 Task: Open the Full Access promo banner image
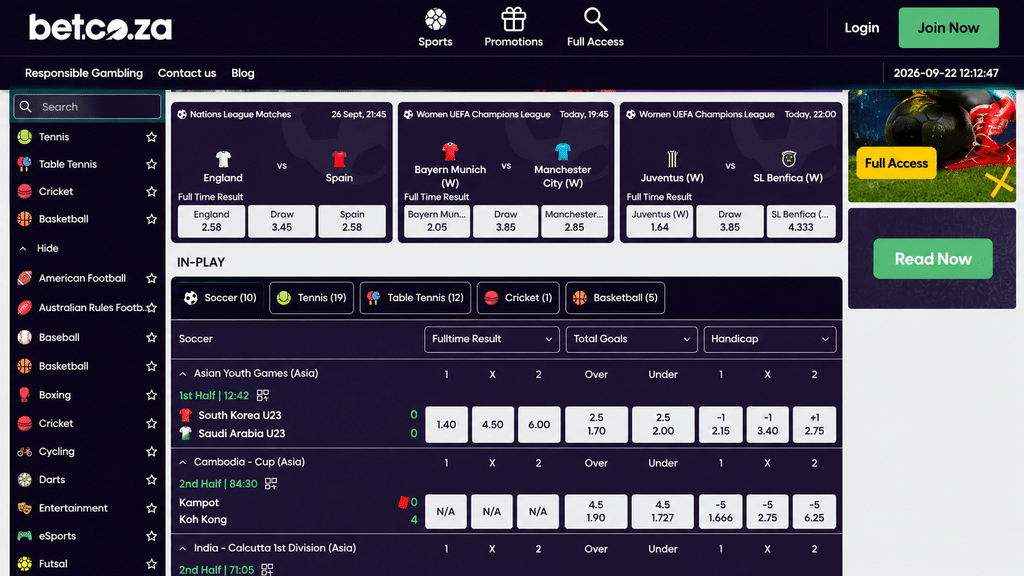tap(932, 146)
